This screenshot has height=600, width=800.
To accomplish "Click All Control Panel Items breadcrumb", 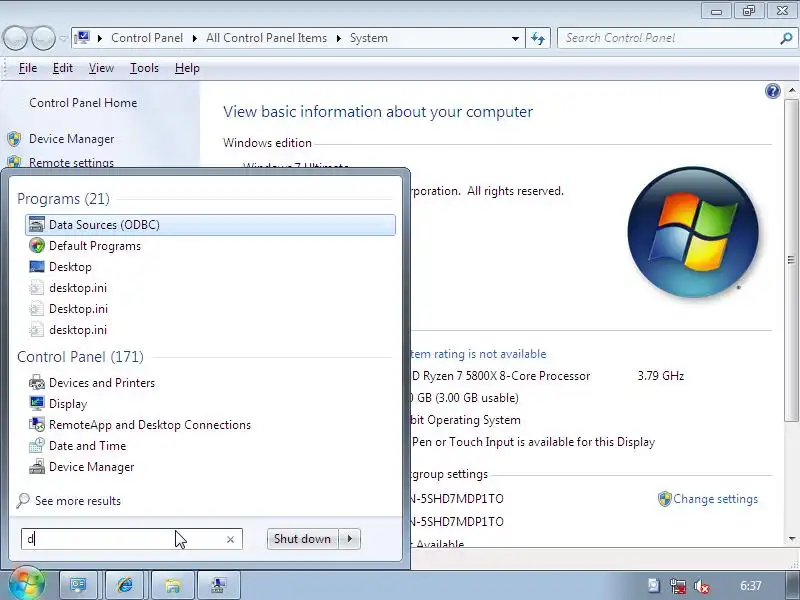I will coord(266,38).
